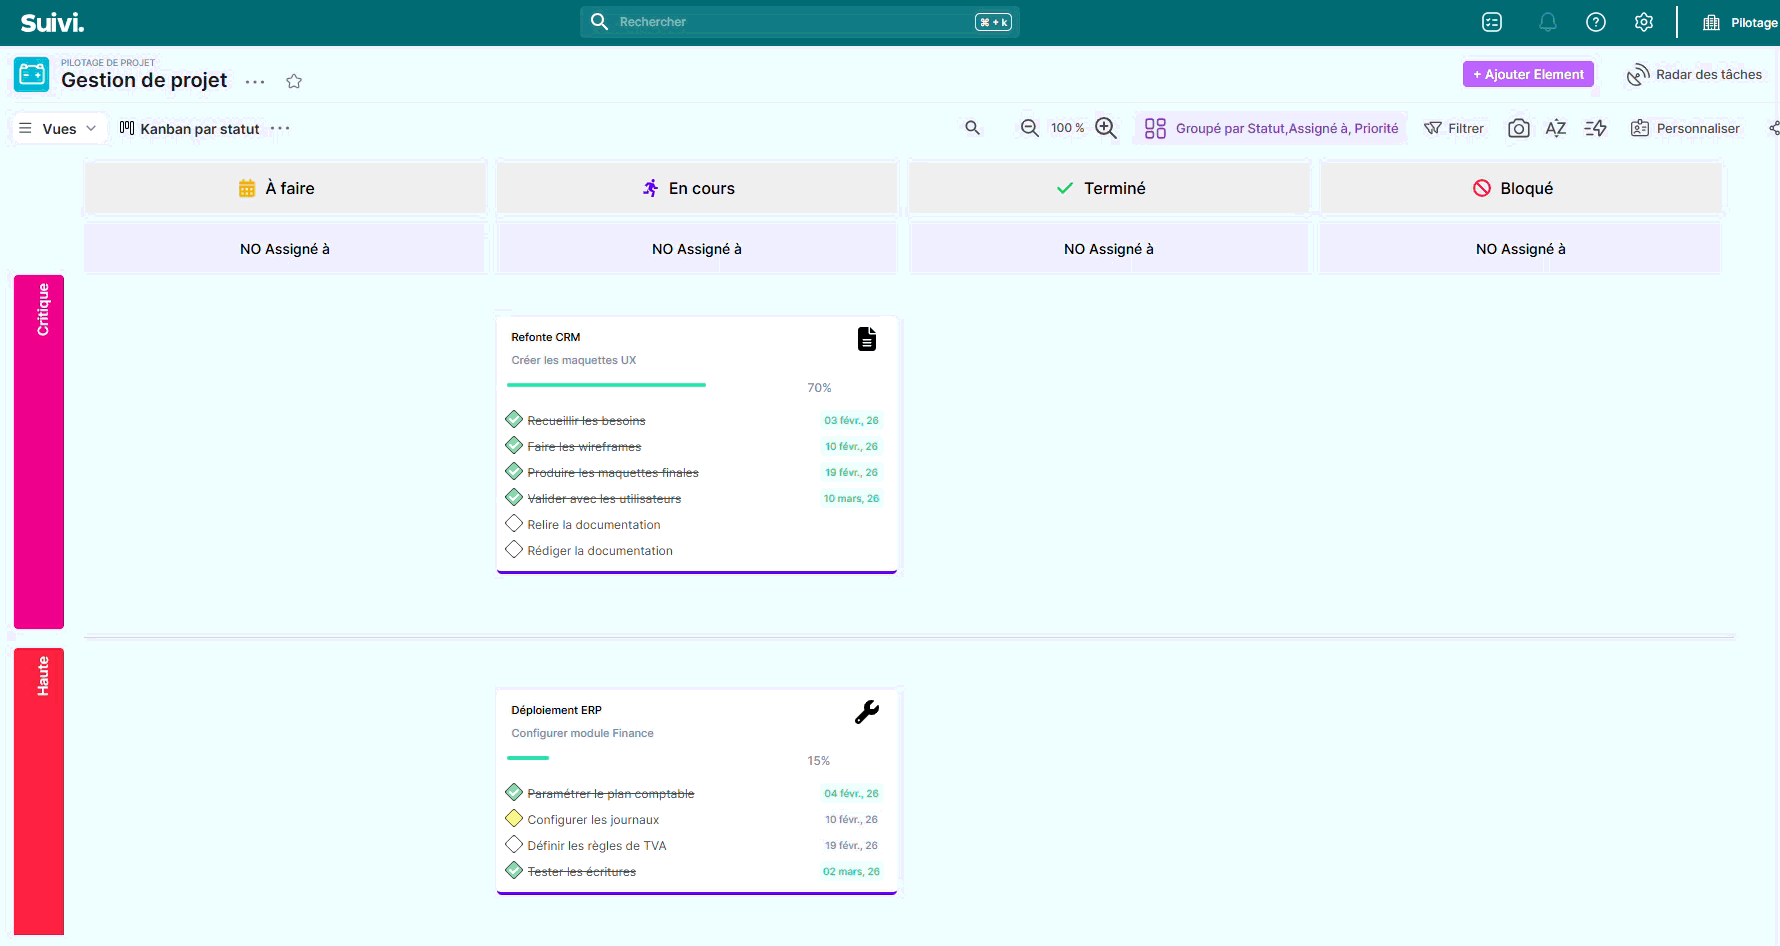Expand the Vues dropdown

pos(59,128)
